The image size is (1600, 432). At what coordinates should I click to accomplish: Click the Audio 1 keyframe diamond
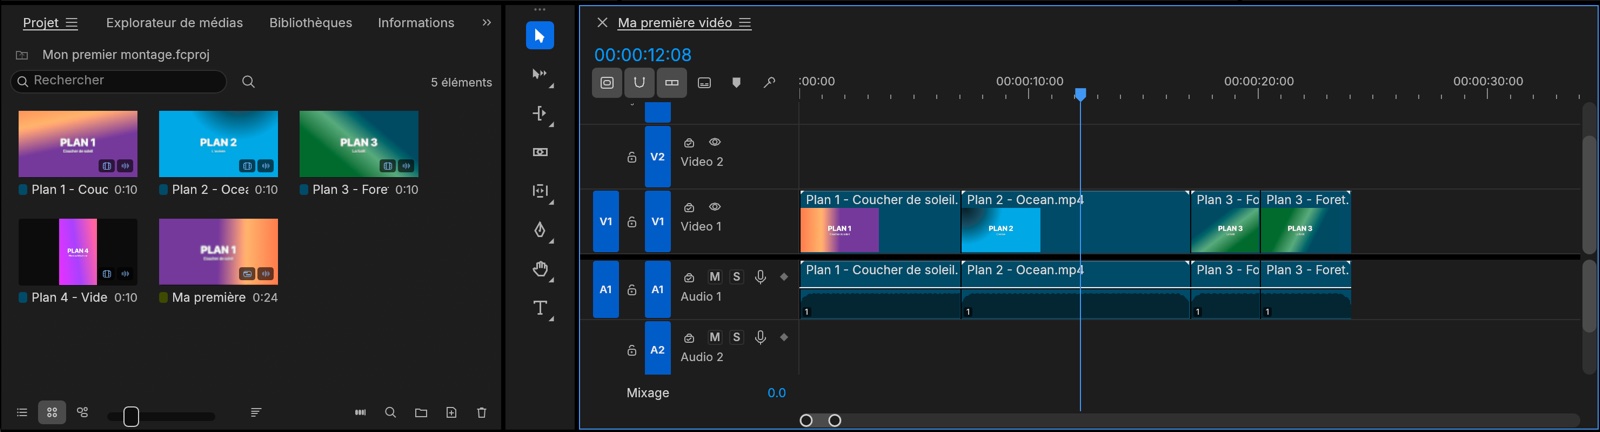point(784,277)
